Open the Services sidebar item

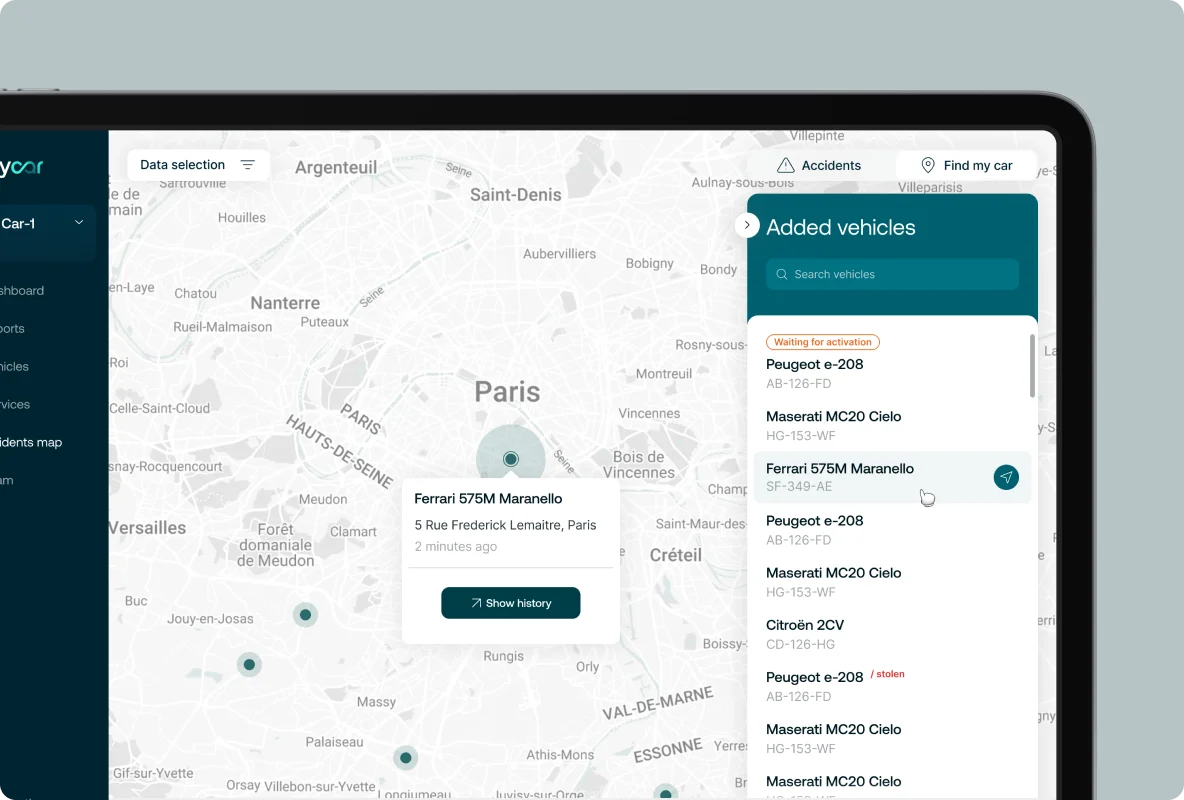pyautogui.click(x=15, y=404)
